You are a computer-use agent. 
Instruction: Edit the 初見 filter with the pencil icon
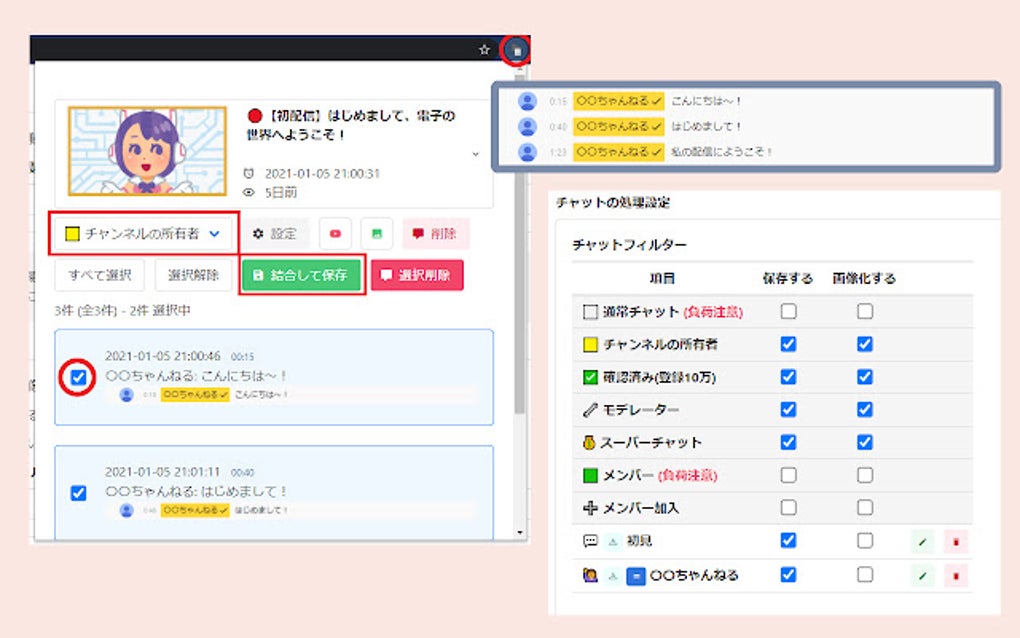click(921, 542)
